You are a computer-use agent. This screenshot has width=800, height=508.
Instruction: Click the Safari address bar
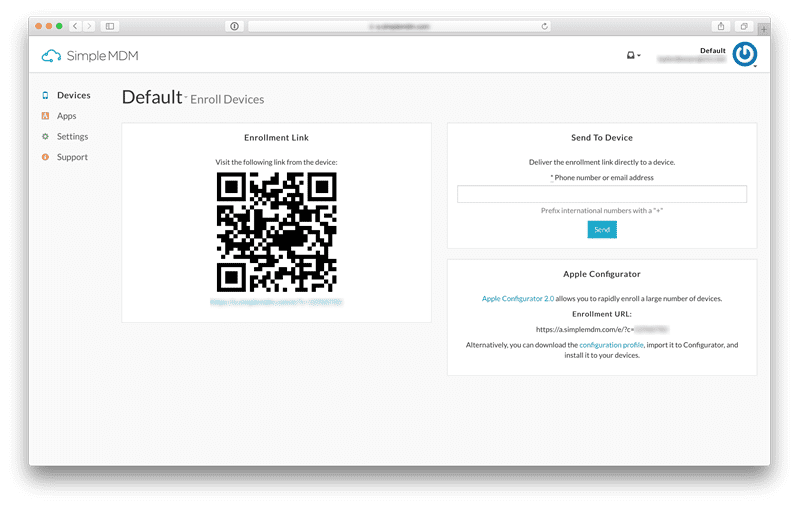(399, 26)
